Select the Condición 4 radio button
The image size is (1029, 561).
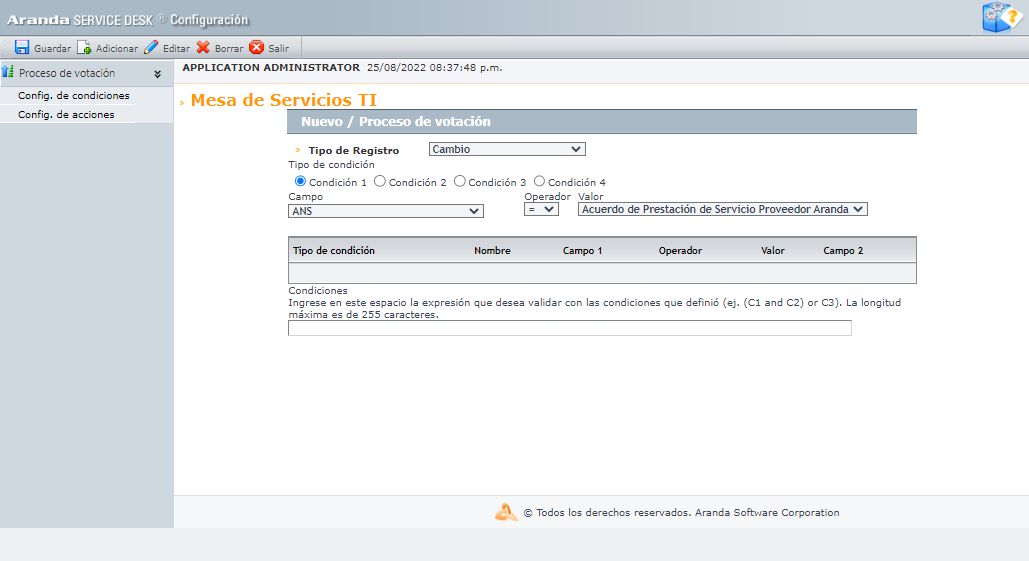click(539, 181)
